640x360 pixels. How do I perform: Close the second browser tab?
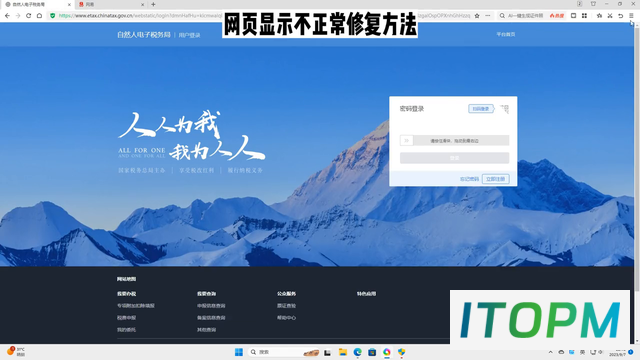pos(142,4)
